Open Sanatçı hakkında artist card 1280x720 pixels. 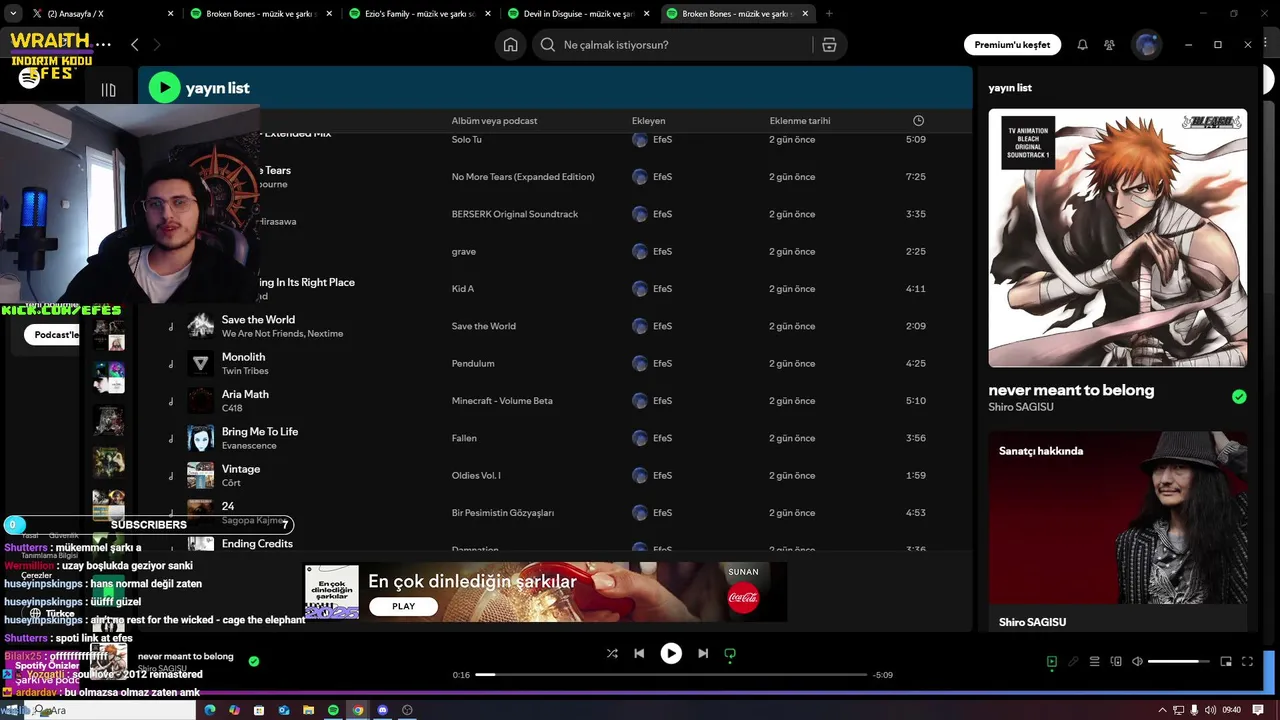[x=1117, y=531]
